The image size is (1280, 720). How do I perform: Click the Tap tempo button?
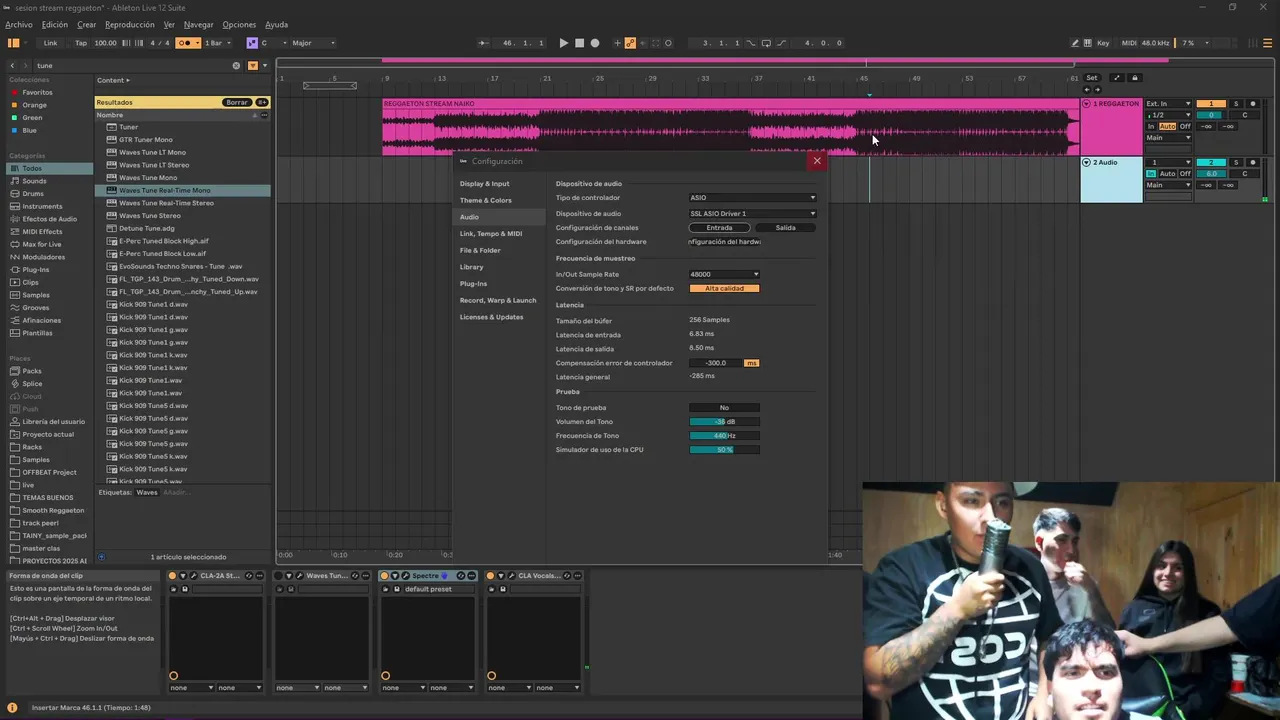point(81,43)
